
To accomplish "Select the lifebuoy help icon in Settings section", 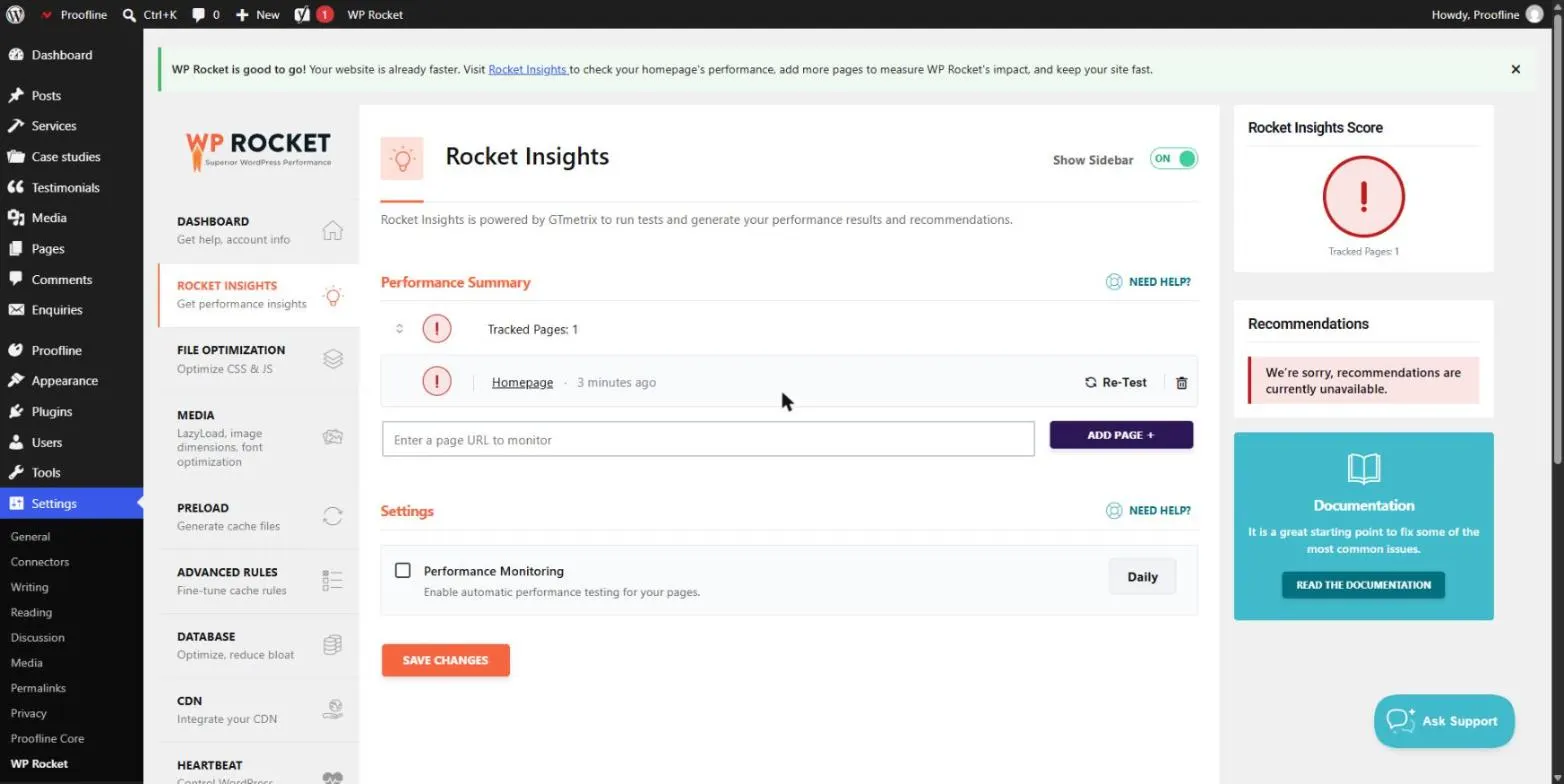I will 1113,510.
